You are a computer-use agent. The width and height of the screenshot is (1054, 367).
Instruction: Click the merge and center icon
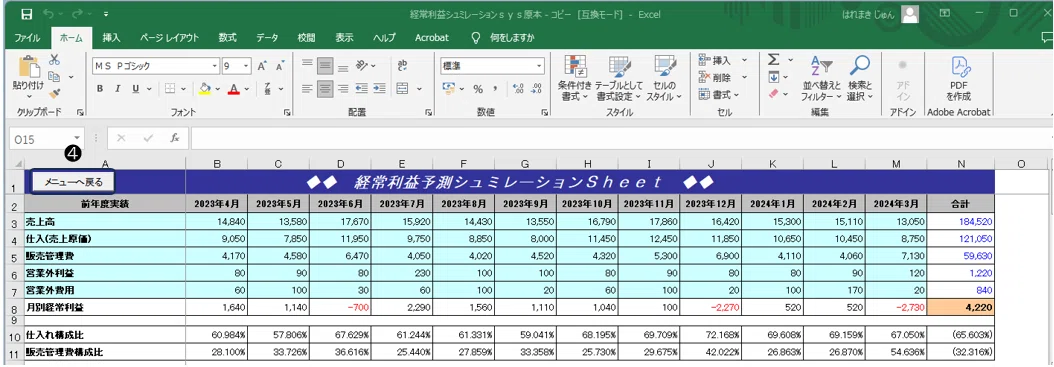(x=403, y=89)
